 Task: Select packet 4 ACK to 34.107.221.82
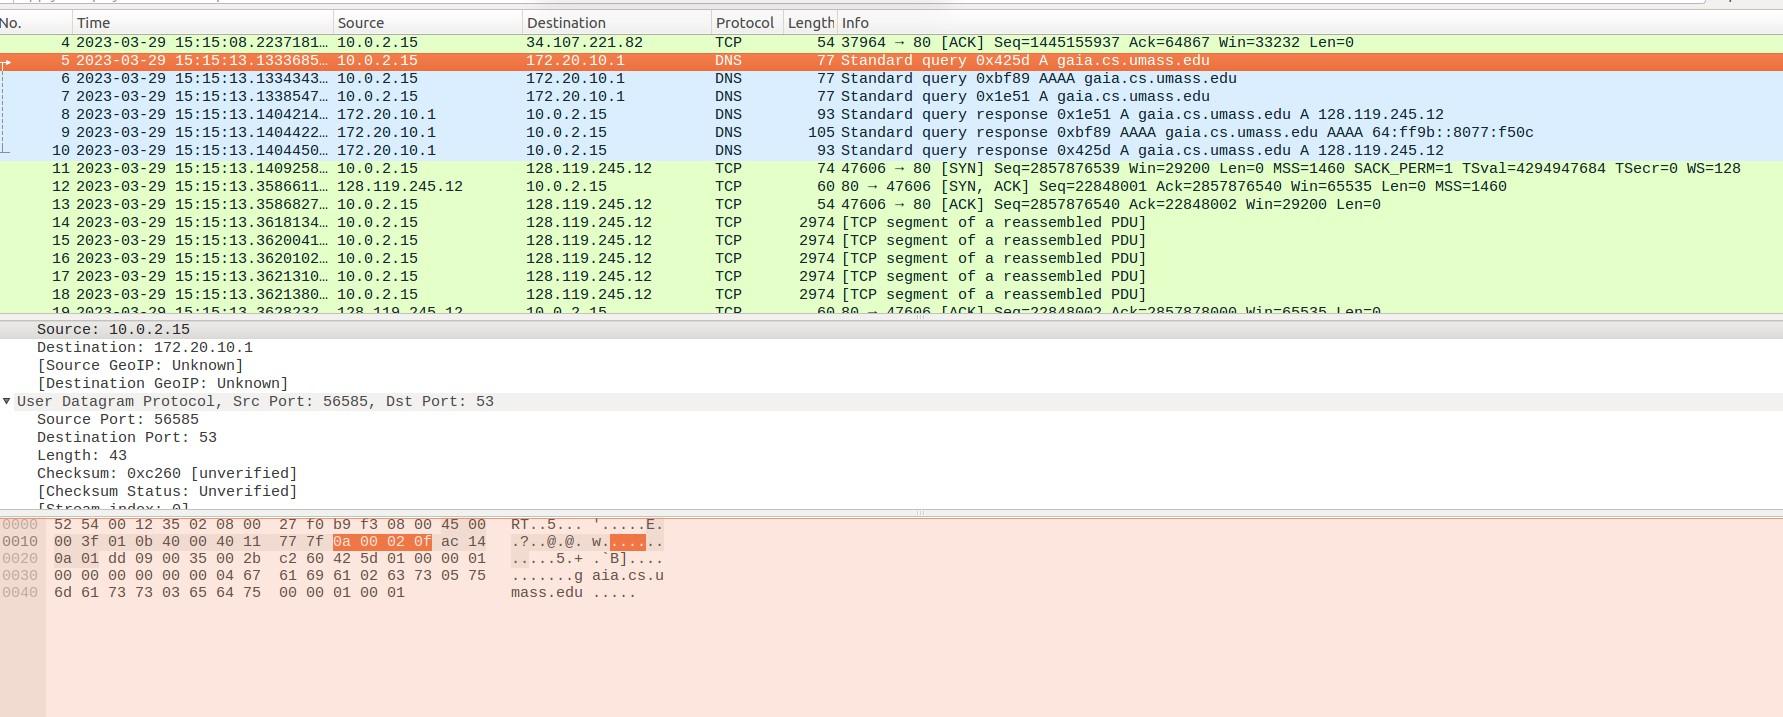coord(891,42)
